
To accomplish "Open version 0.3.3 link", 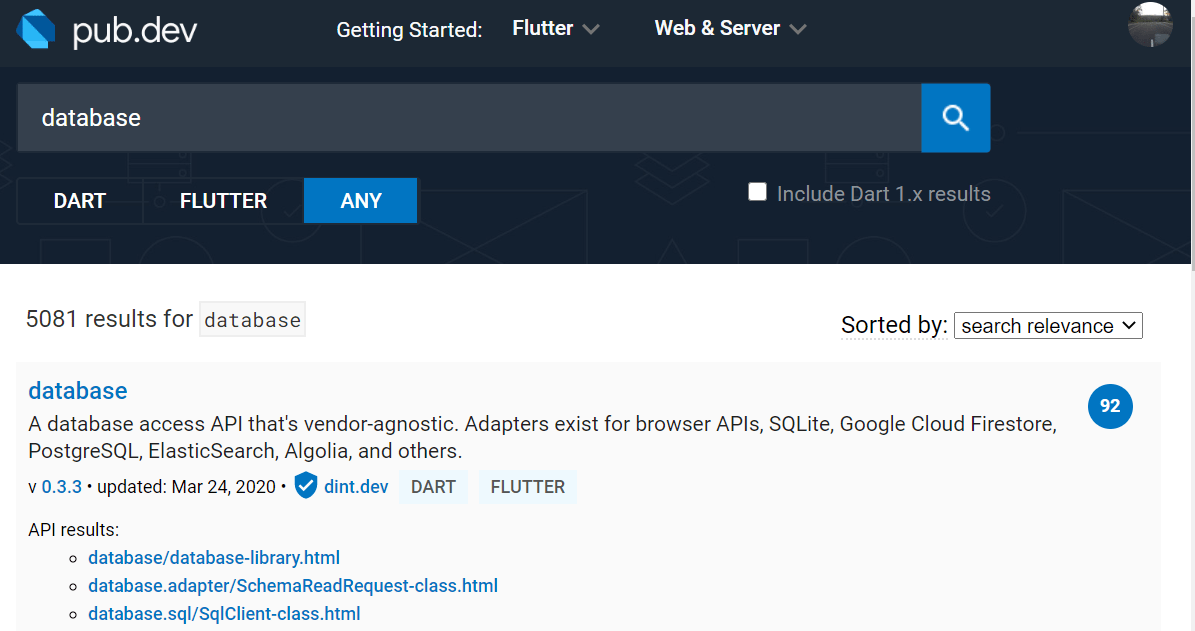I will click(x=62, y=487).
